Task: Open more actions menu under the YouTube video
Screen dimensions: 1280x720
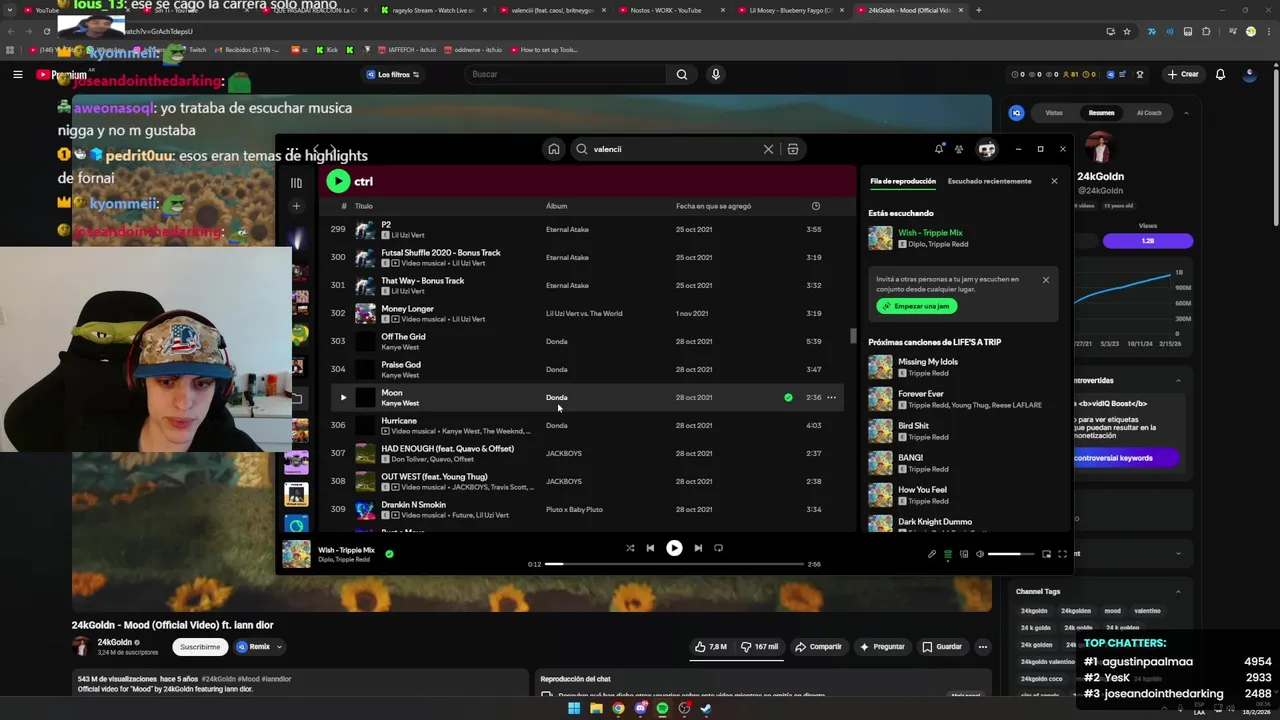Action: pos(983,647)
